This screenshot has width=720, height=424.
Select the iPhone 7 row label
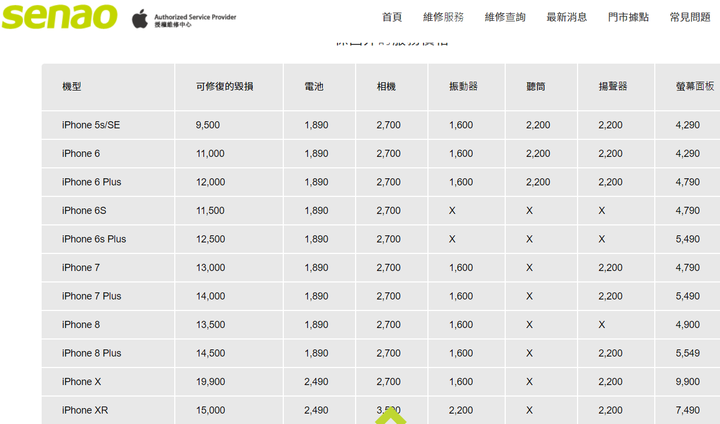point(81,267)
